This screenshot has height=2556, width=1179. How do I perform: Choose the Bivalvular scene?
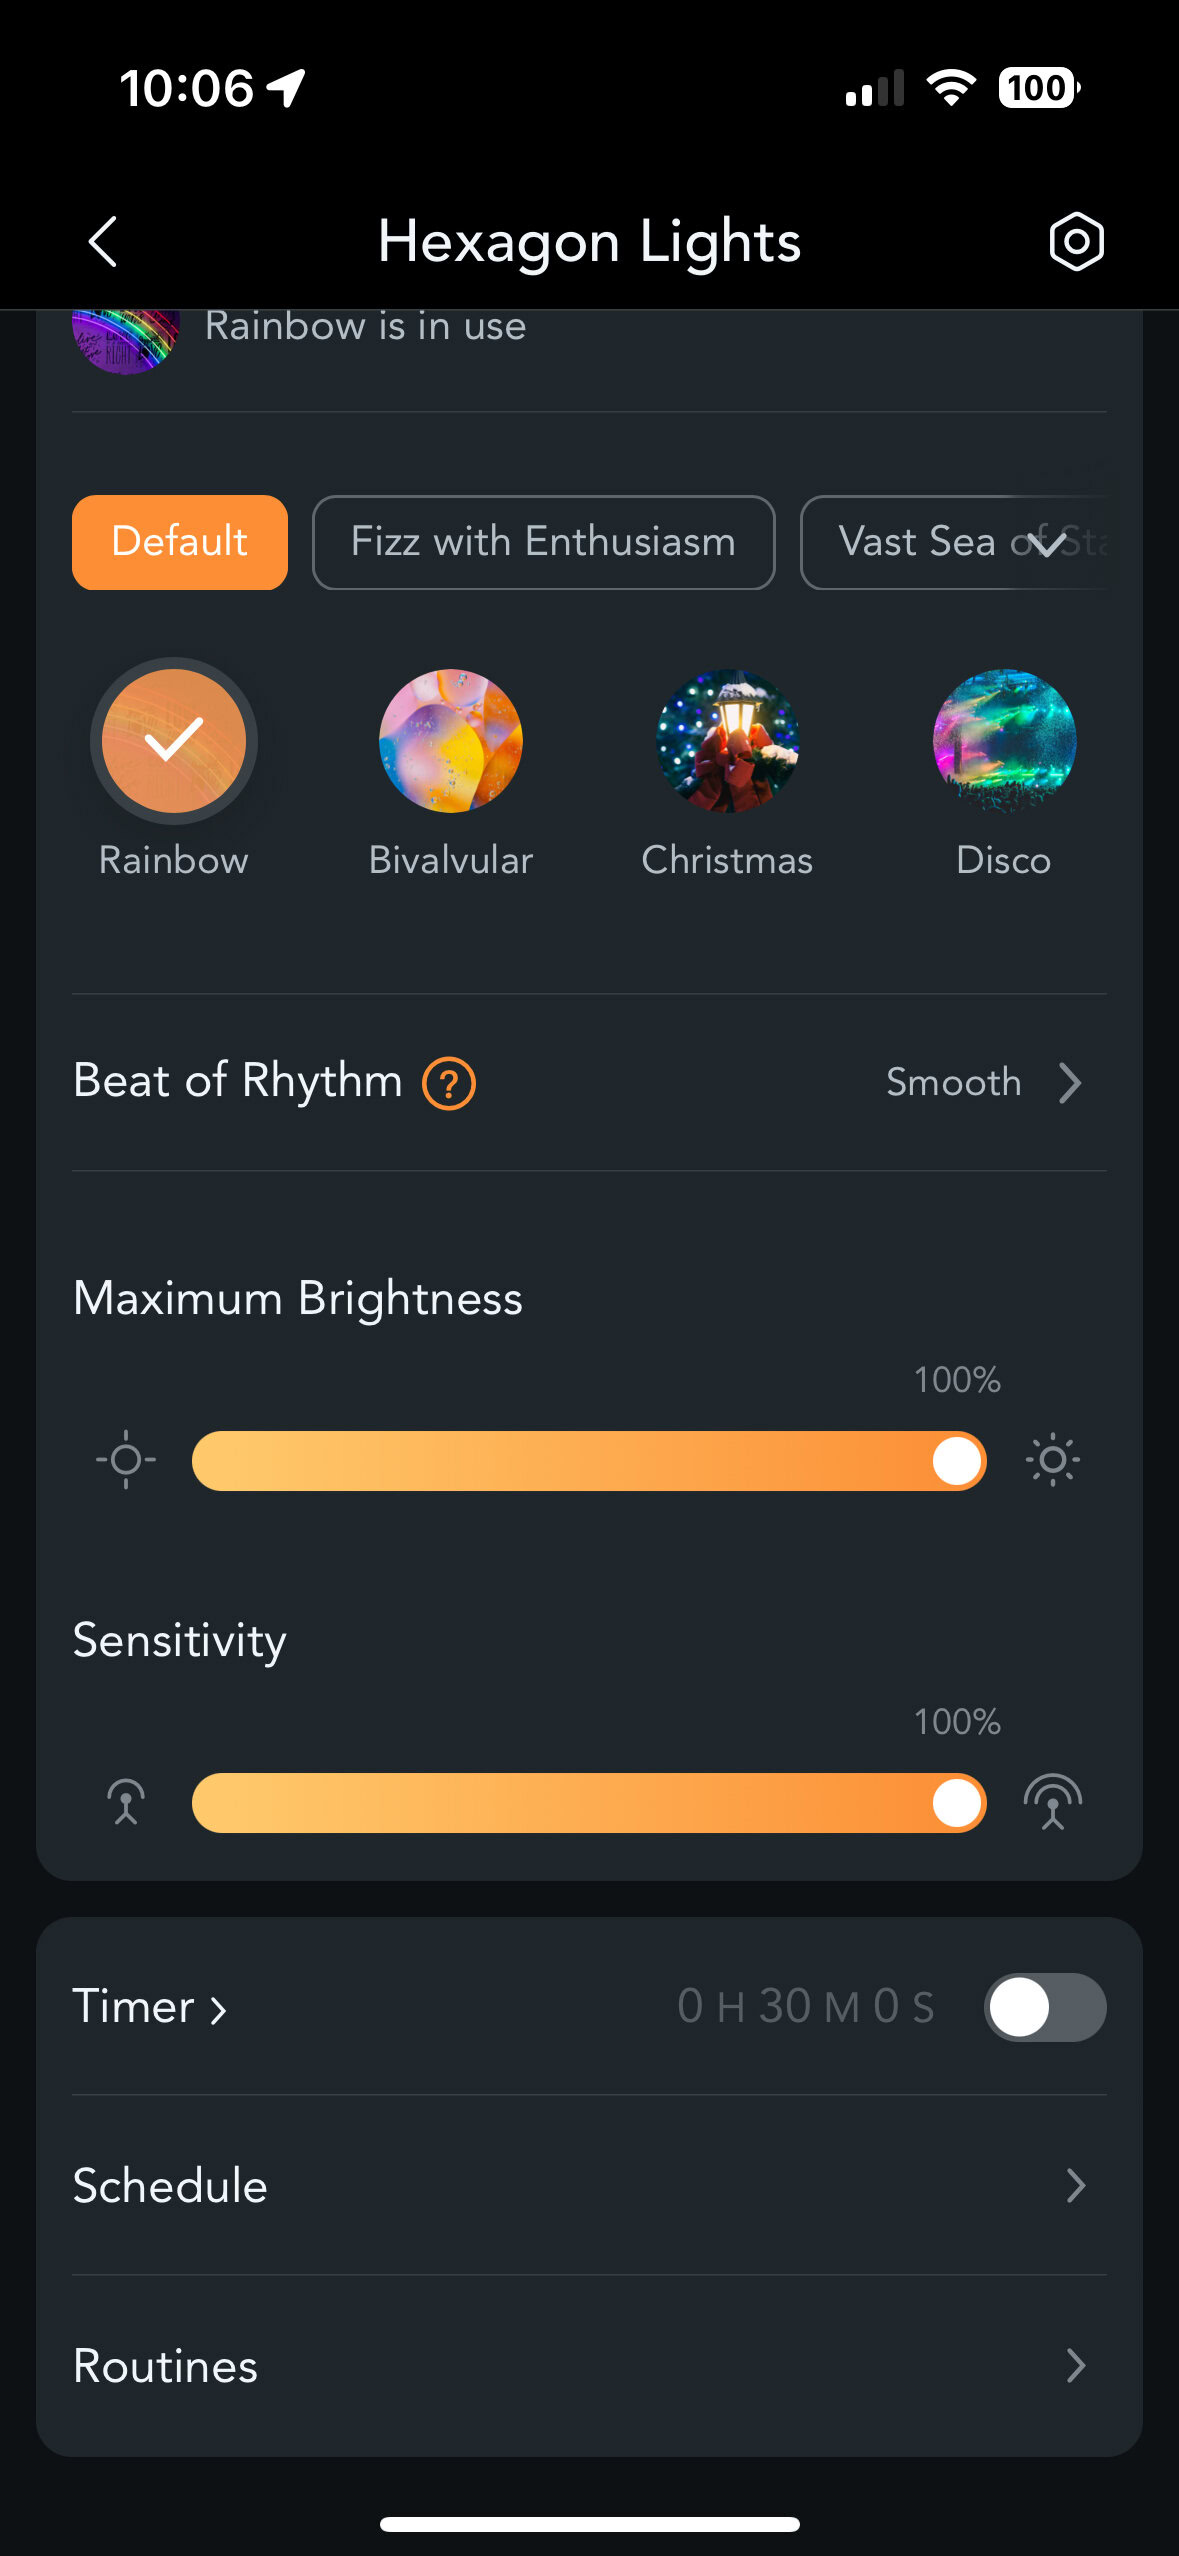pos(451,741)
